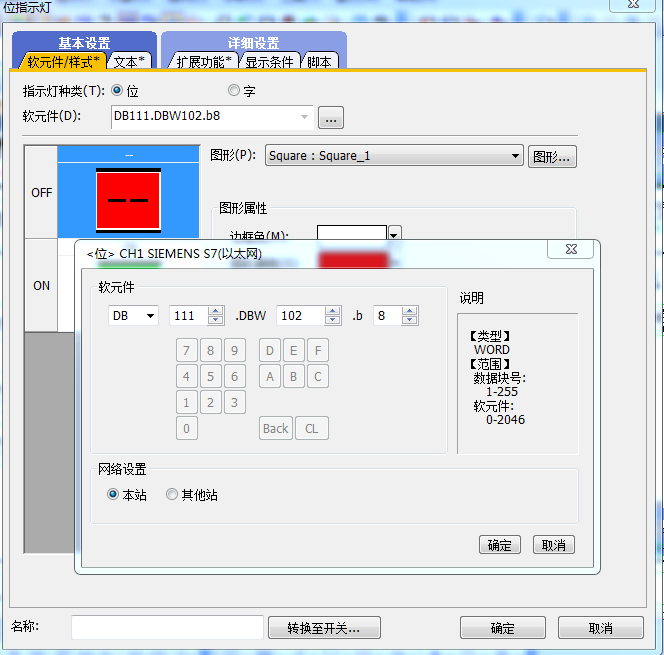Screen dimensions: 664x655
Task: Click the DBW address field 102
Action: pyautogui.click(x=301, y=315)
